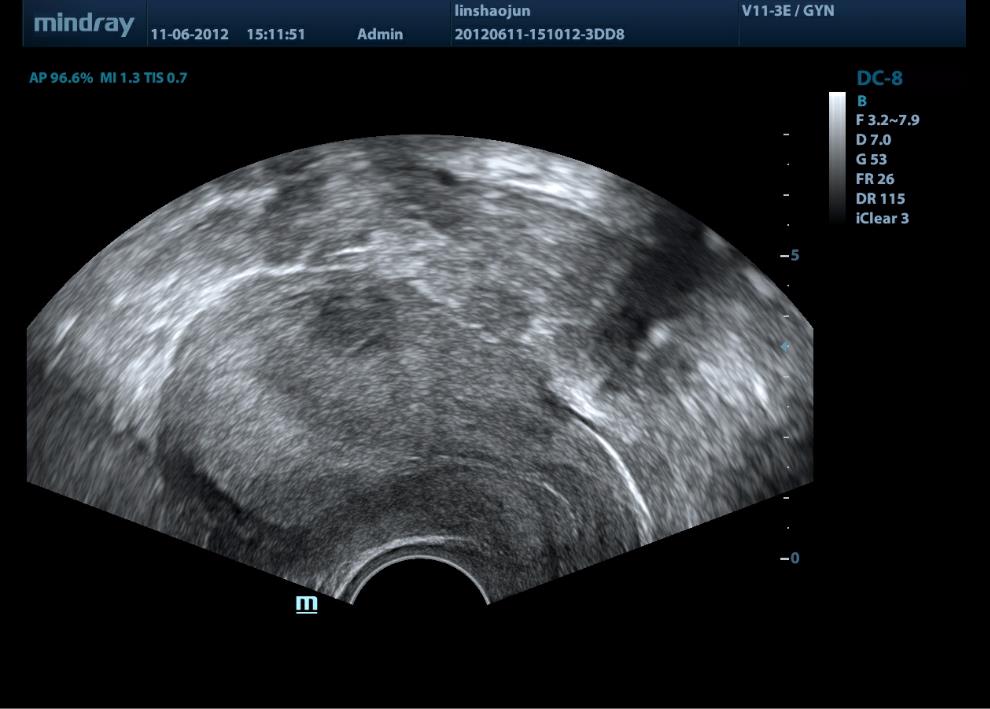Click the acoustic power AP 96.6% readout
Image resolution: width=990 pixels, height=709 pixels.
(x=62, y=78)
